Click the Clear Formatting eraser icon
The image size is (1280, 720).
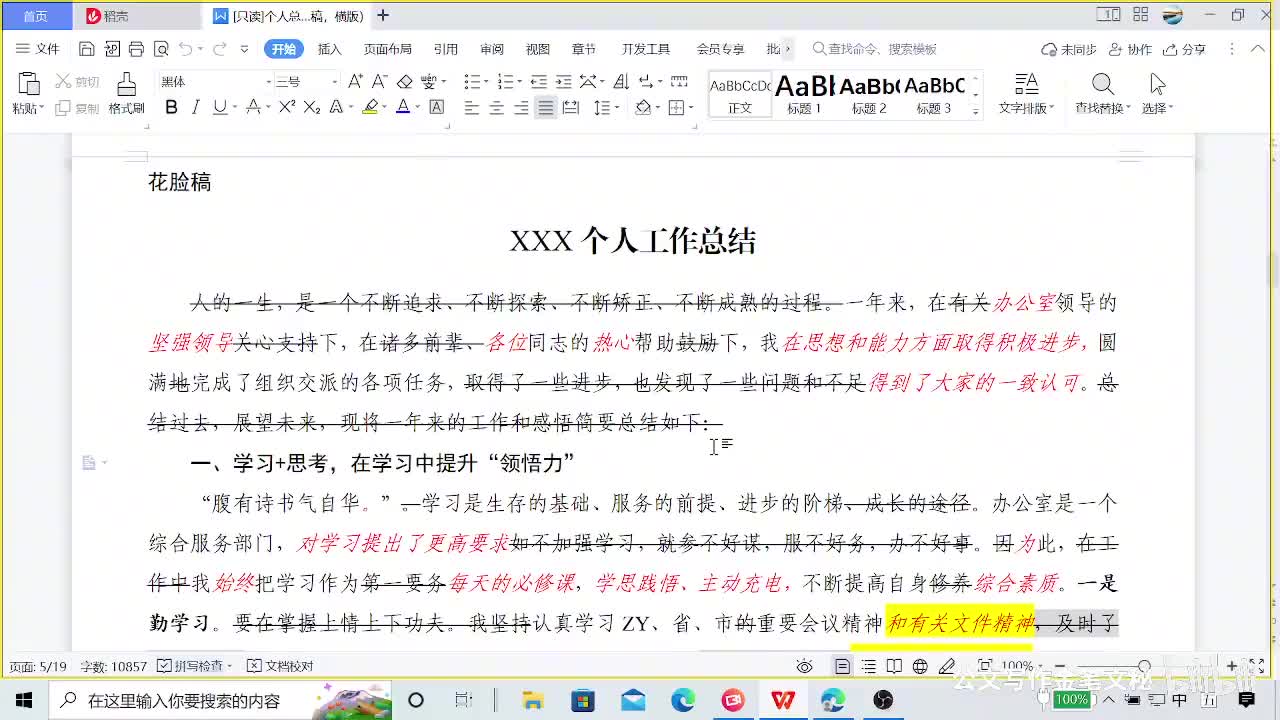pyautogui.click(x=404, y=82)
